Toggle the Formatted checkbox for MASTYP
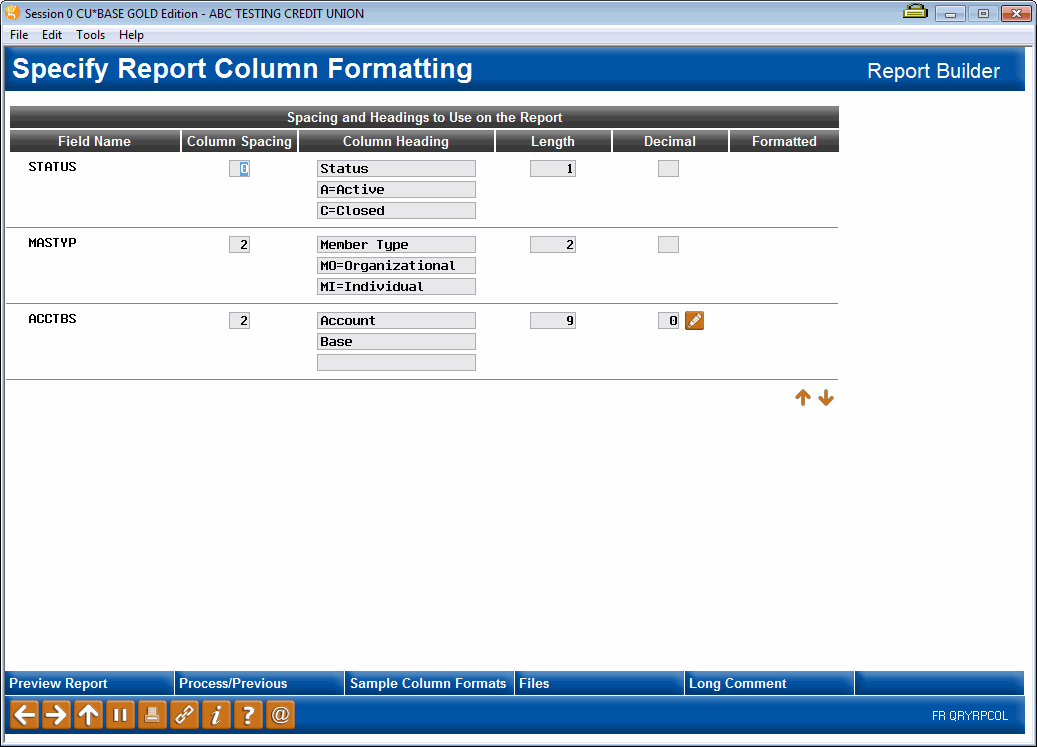The width and height of the screenshot is (1037, 747). 667,244
